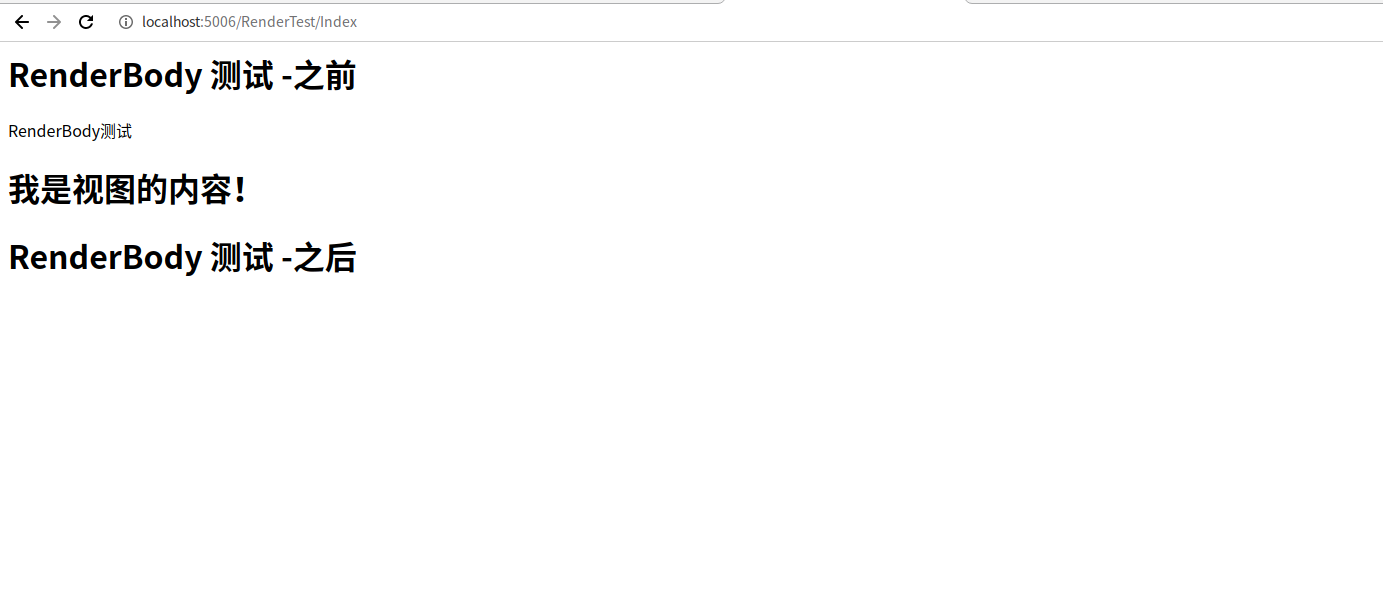Click the heading ending with 之后
Screen dimensions: 1383x603
182,258
